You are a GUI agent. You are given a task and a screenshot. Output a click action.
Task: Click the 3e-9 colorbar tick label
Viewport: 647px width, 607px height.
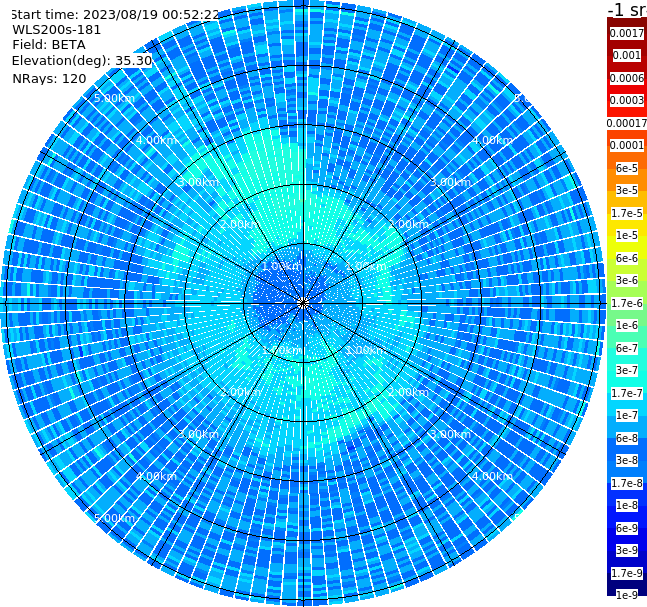pyautogui.click(x=627, y=550)
